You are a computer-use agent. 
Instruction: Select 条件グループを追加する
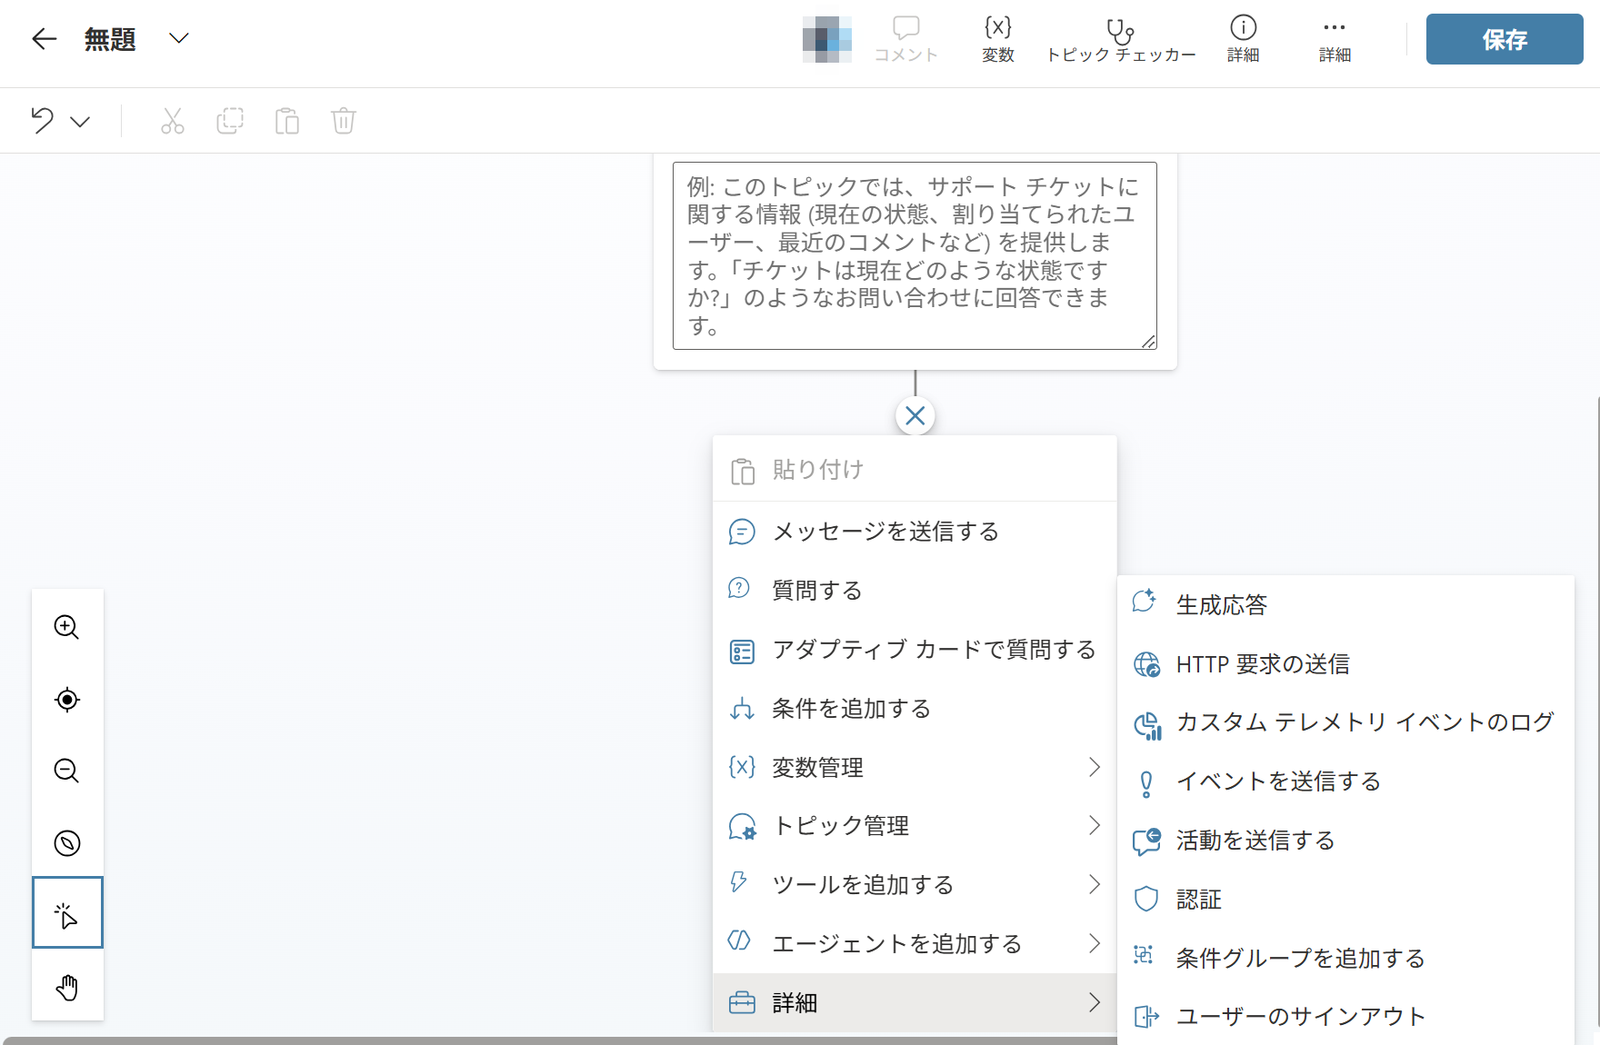pos(1346,958)
